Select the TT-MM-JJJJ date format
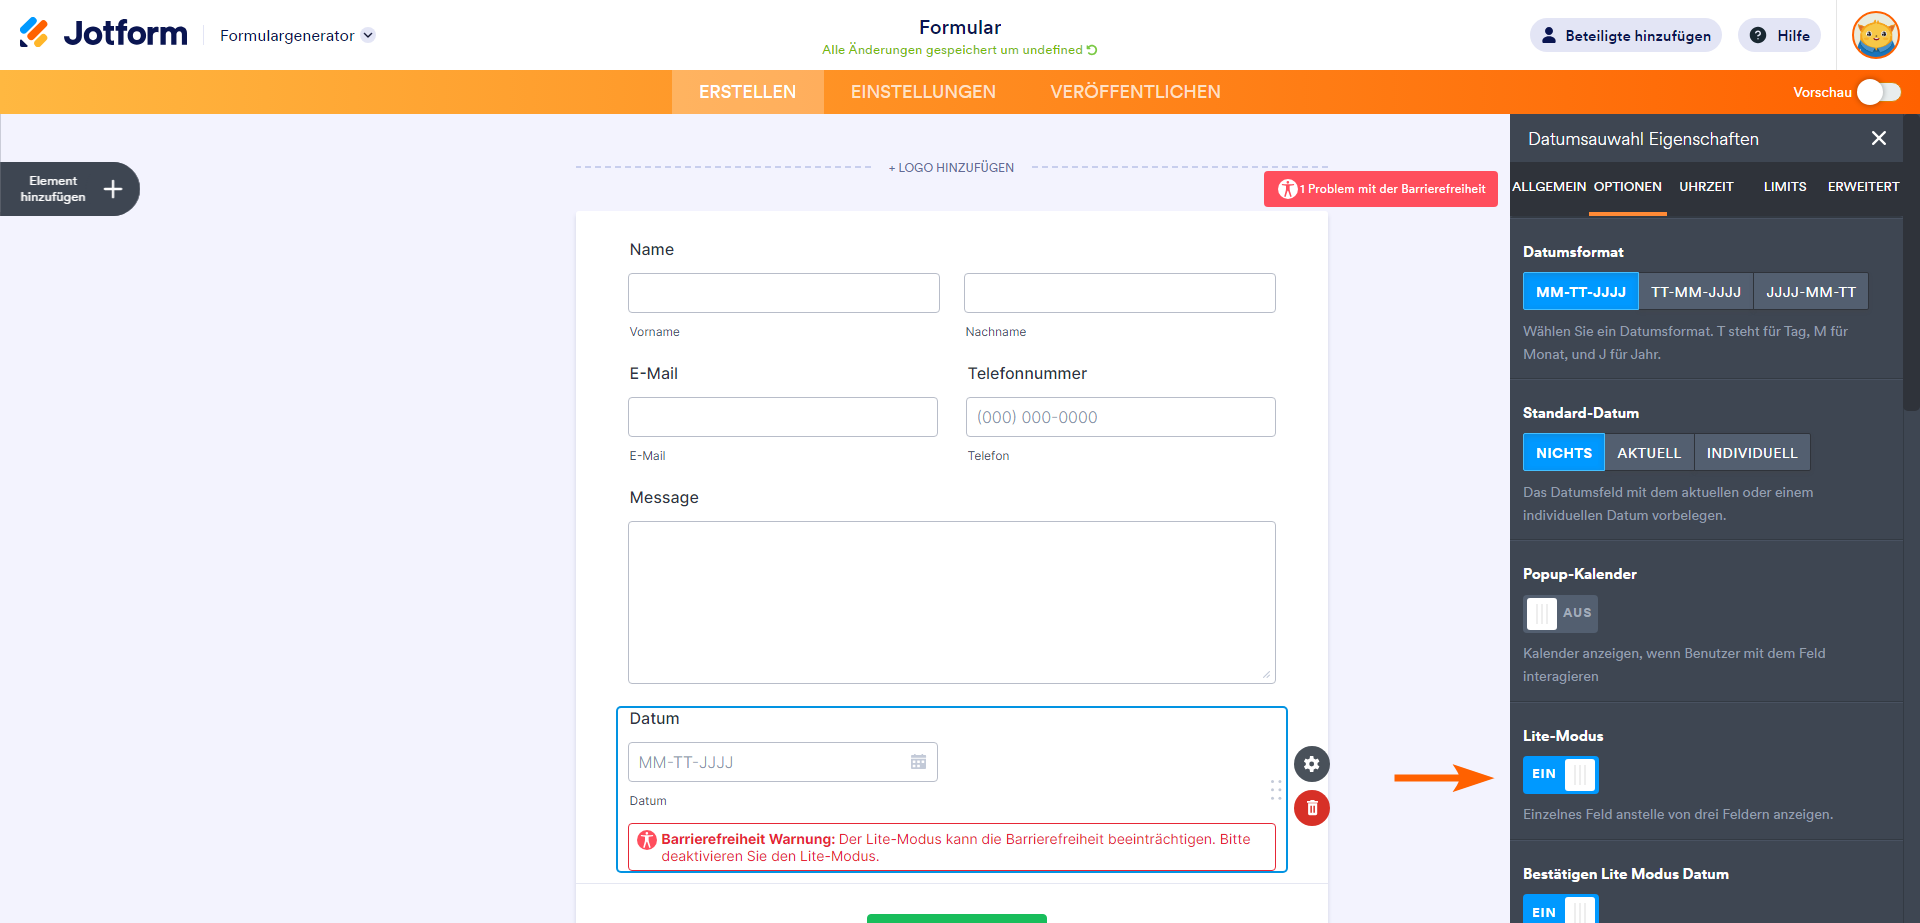 1695,292
